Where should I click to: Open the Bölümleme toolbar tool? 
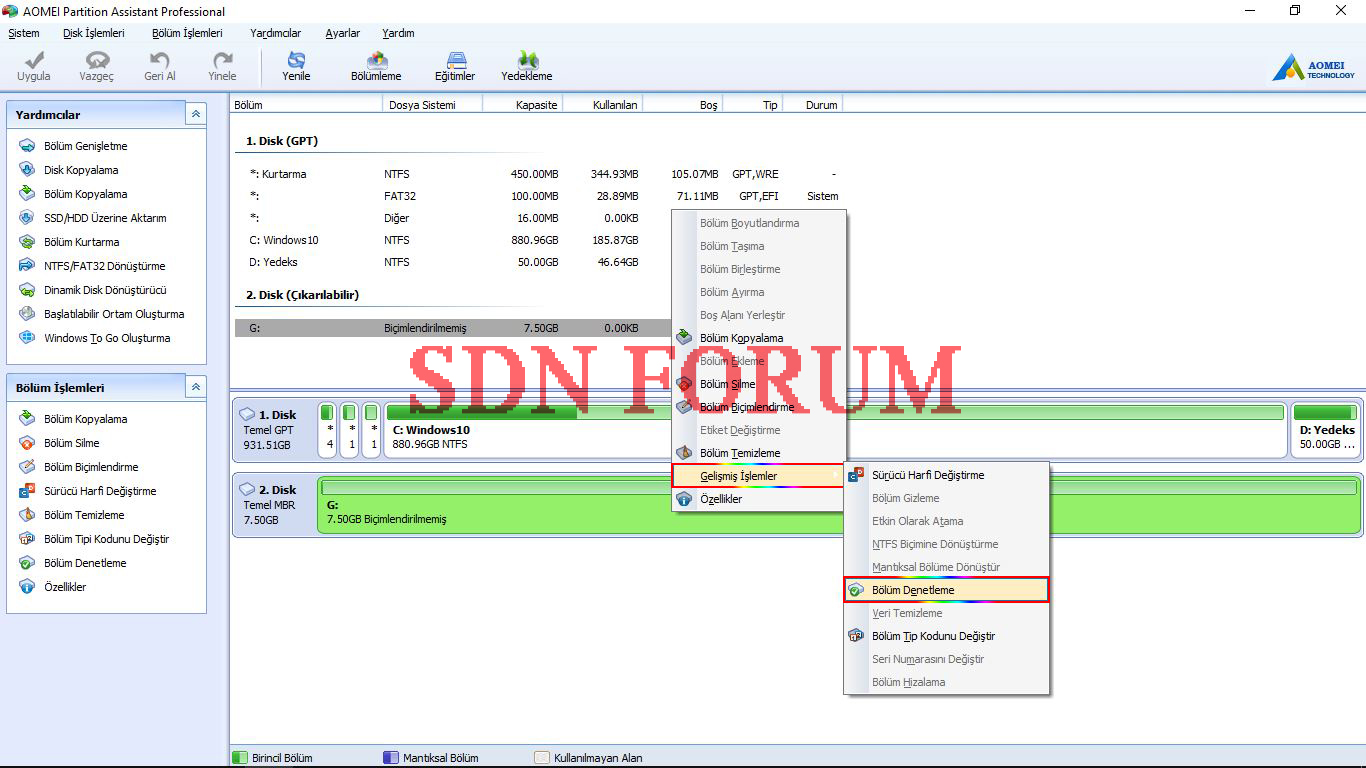[376, 66]
